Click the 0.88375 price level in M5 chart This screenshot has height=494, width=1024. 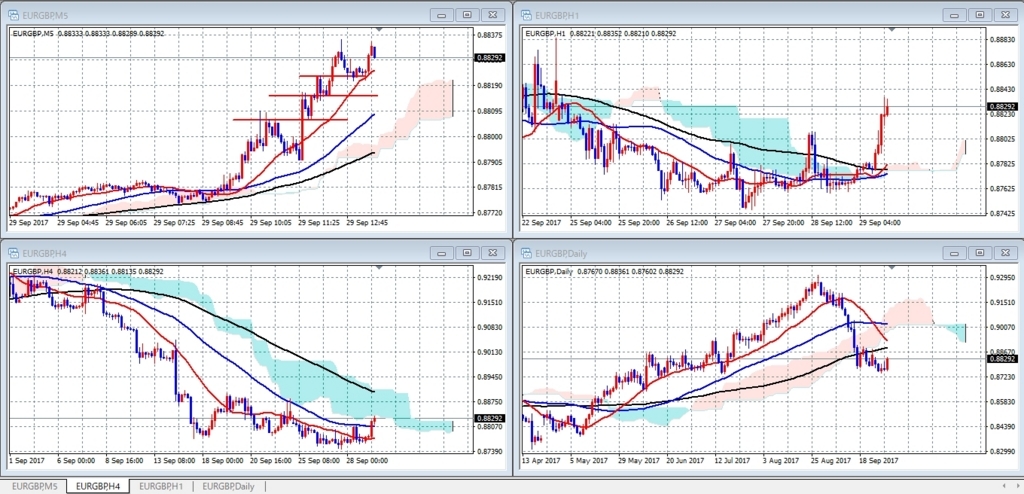[x=489, y=35]
